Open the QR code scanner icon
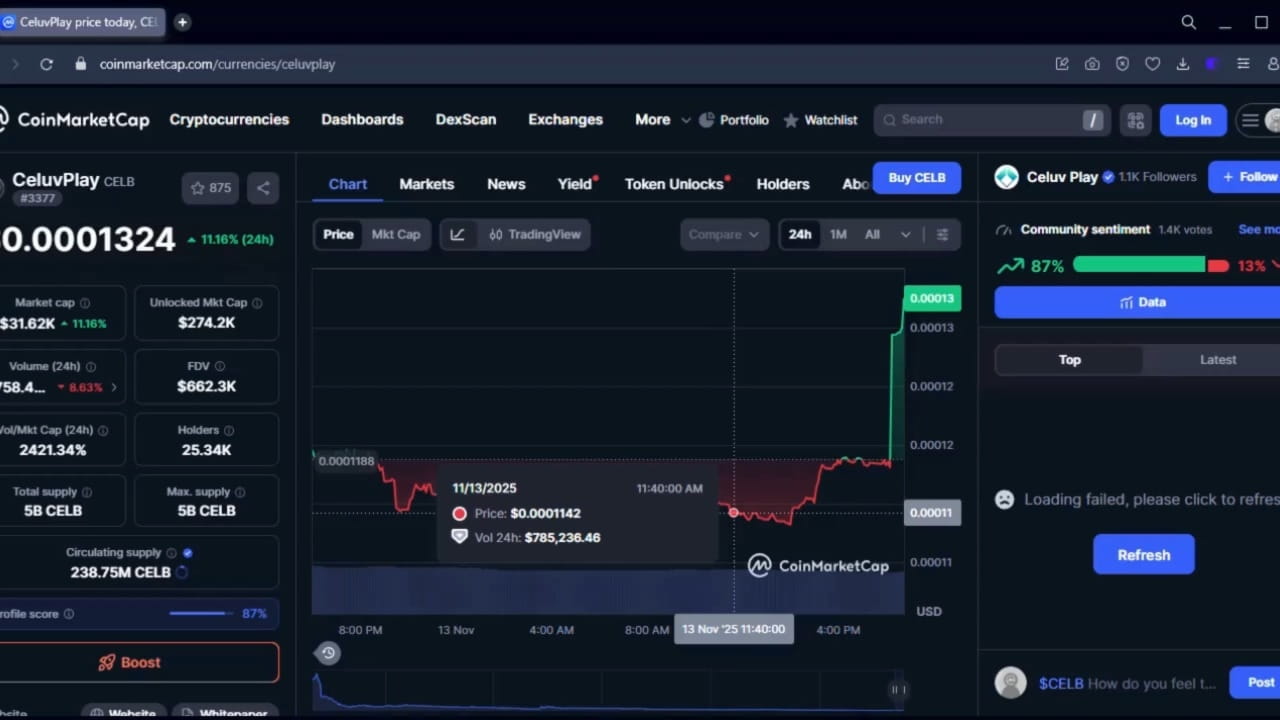The height and width of the screenshot is (720, 1280). click(x=1135, y=119)
